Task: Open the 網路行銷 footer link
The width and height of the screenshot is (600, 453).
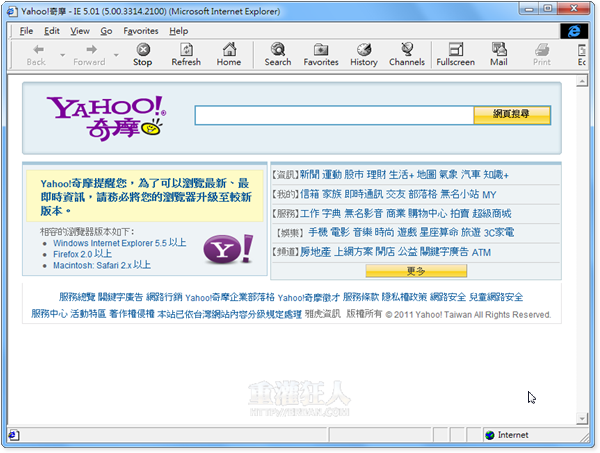Action: tap(164, 297)
